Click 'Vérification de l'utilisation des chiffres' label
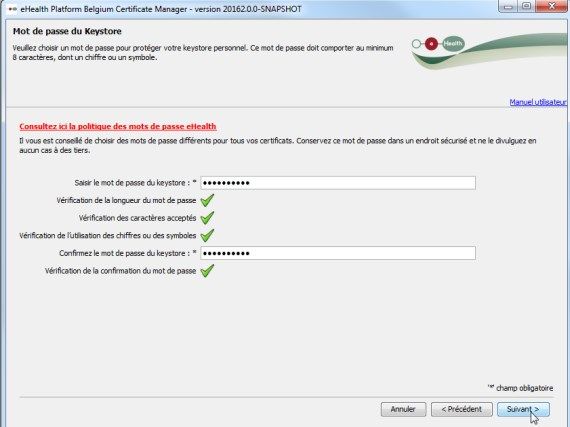 pyautogui.click(x=108, y=235)
